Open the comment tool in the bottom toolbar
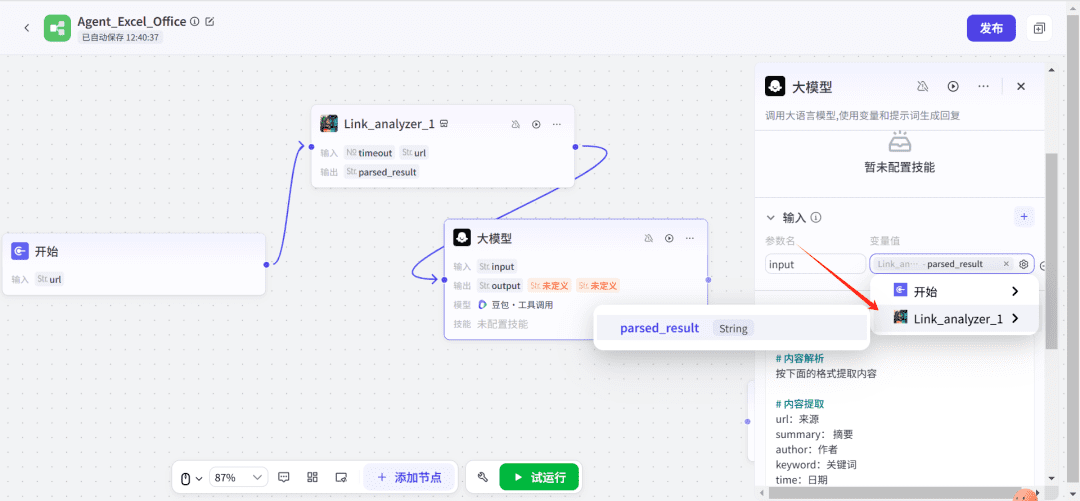 [284, 477]
